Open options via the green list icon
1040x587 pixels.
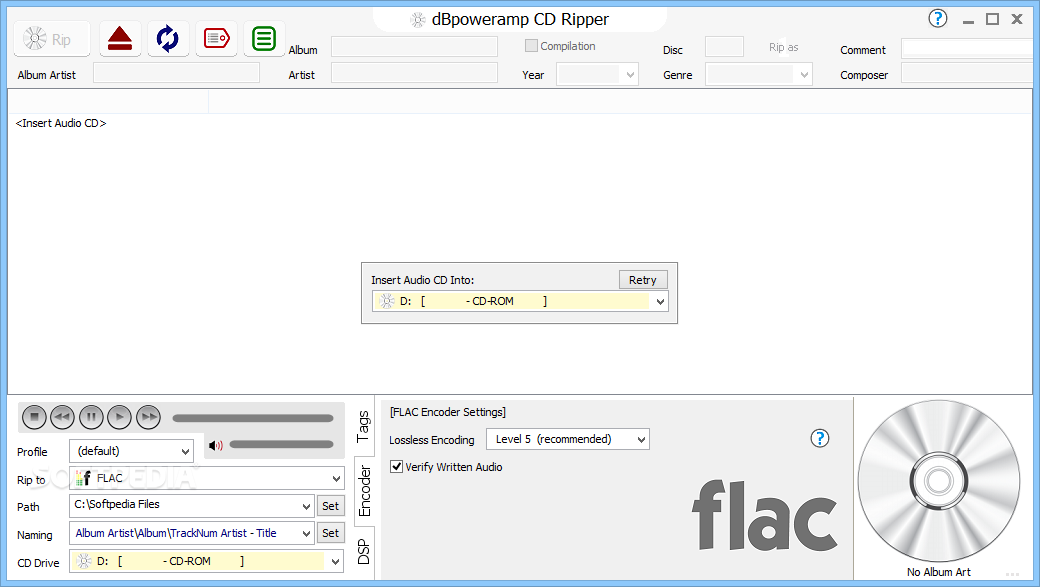point(264,38)
